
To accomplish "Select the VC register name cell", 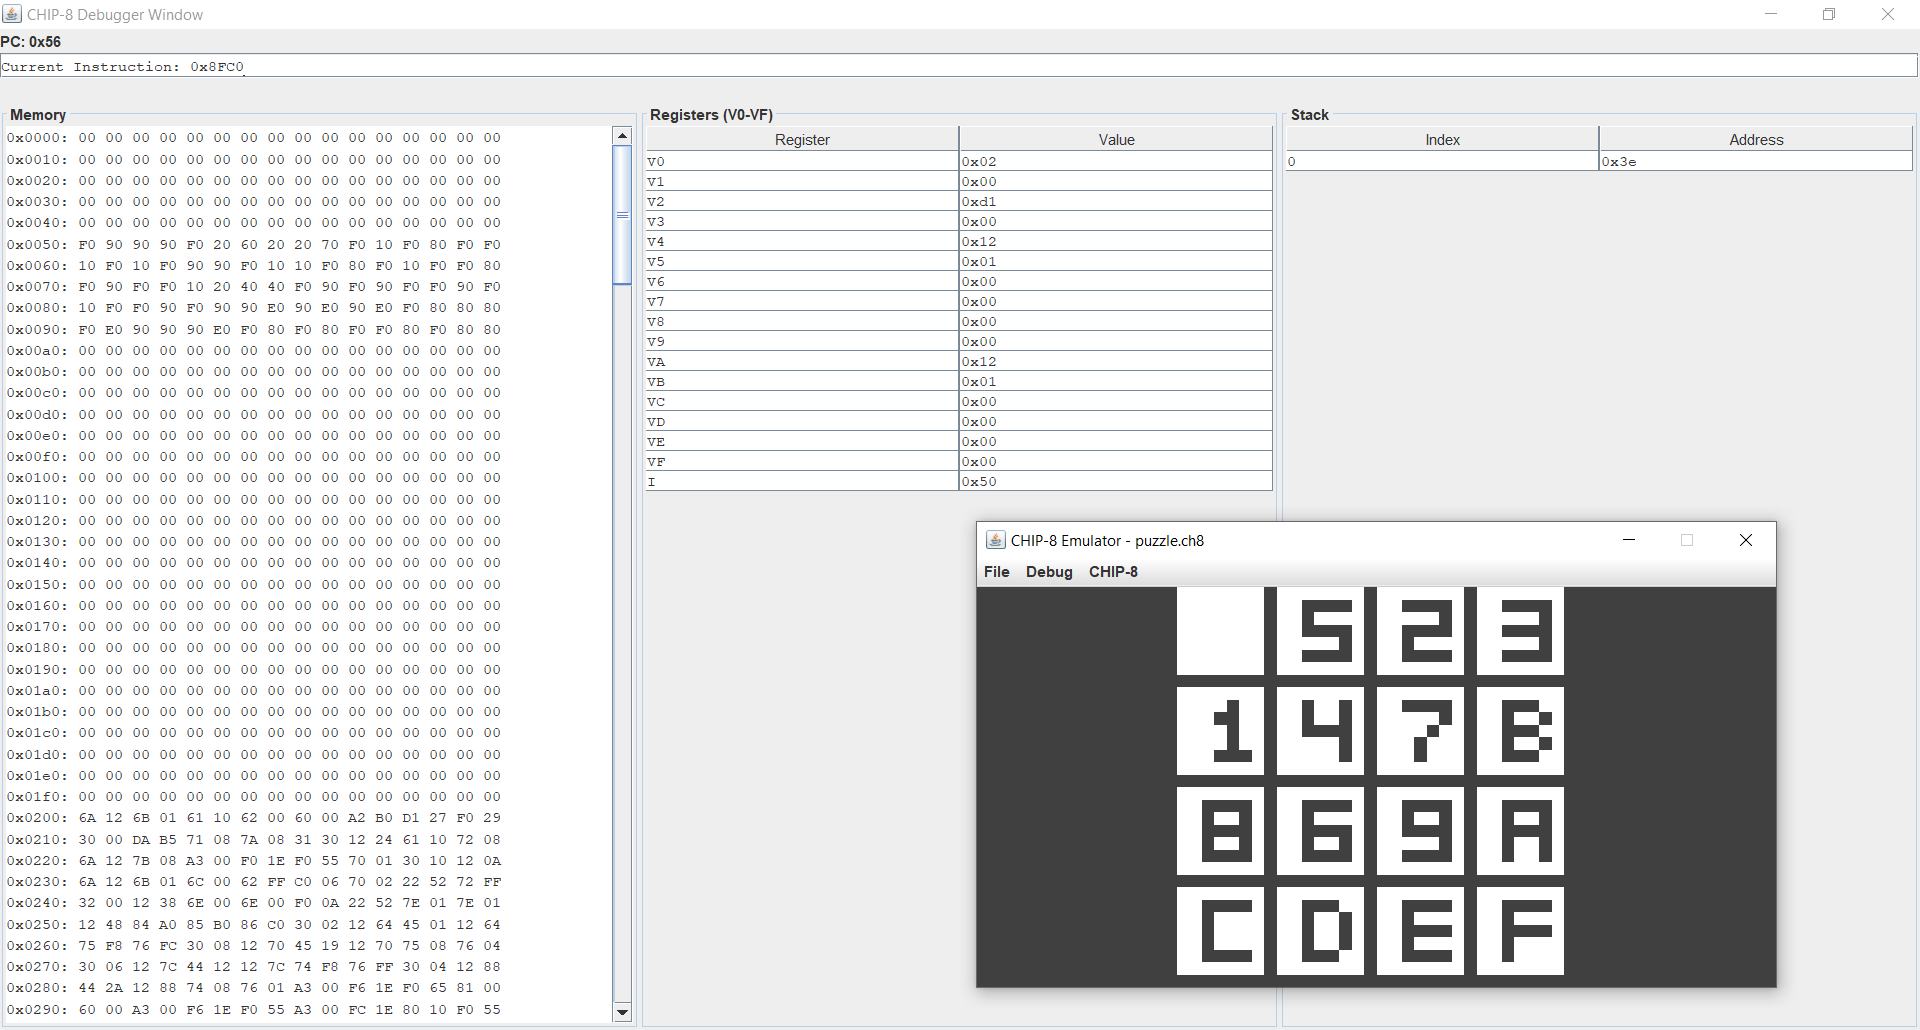I will [x=802, y=401].
